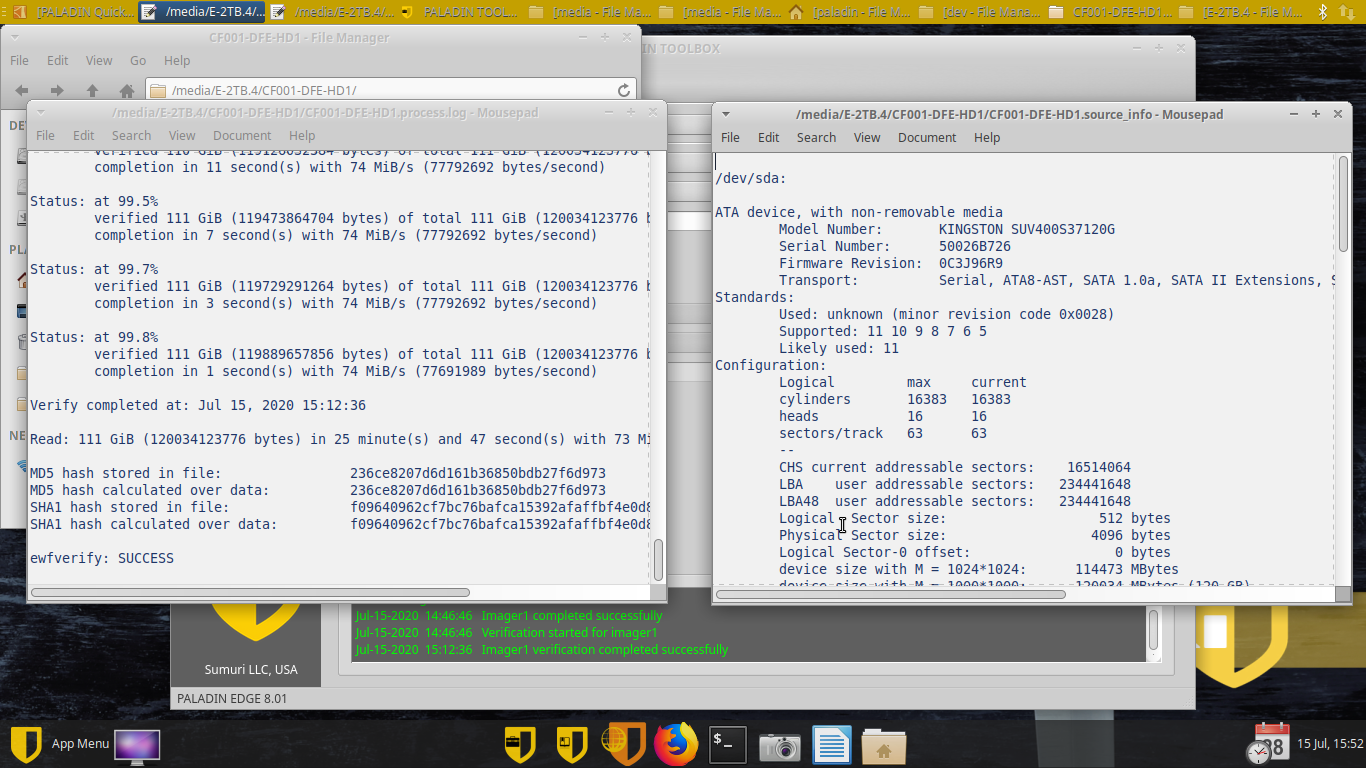Launch Firefox from the bottom panel
The image size is (1366, 768).
[x=676, y=744]
